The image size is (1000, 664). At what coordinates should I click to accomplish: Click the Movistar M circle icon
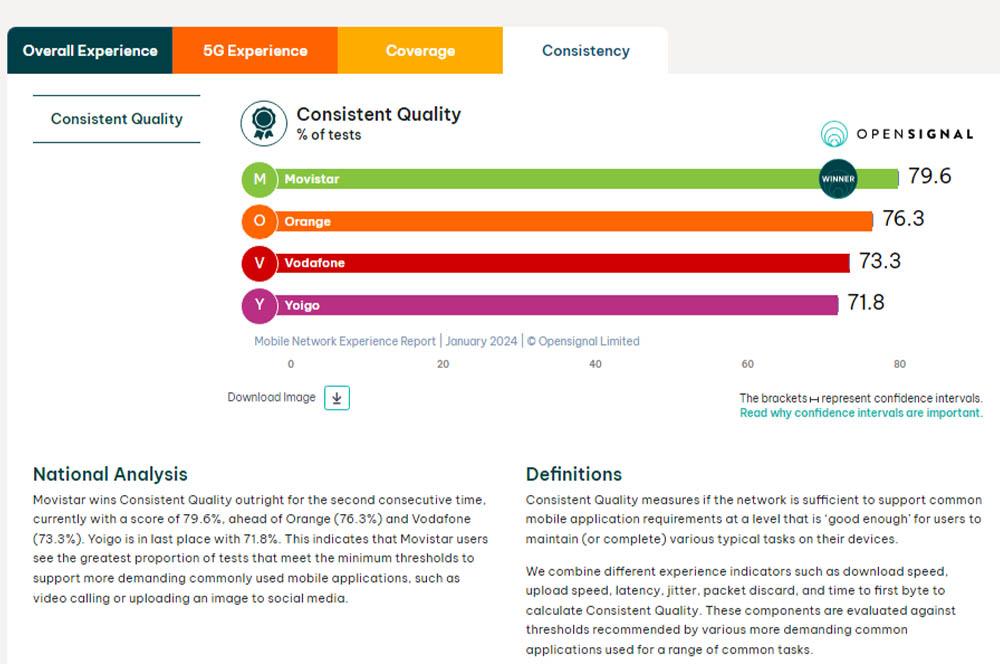259,179
